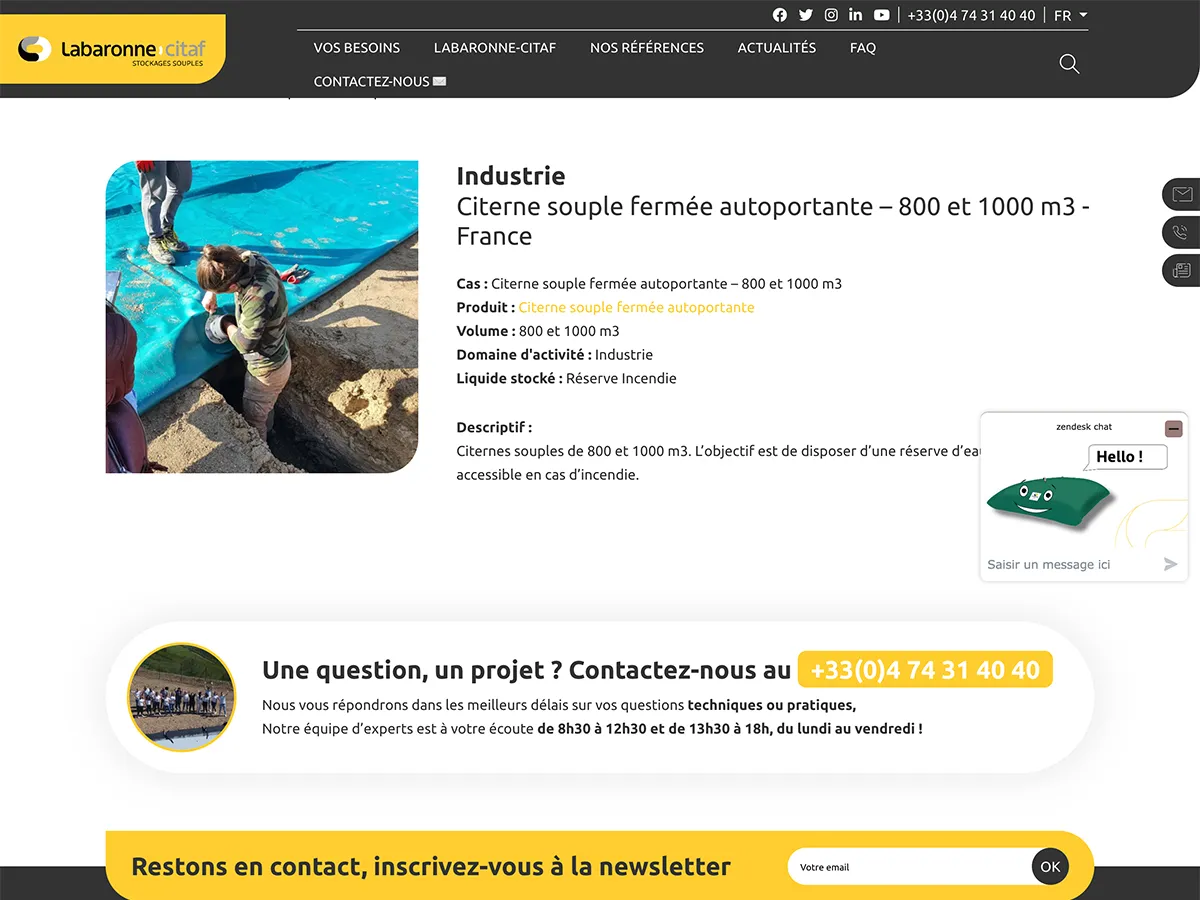Open the Twitter social icon
Screen dimensions: 1200x900
[806, 15]
